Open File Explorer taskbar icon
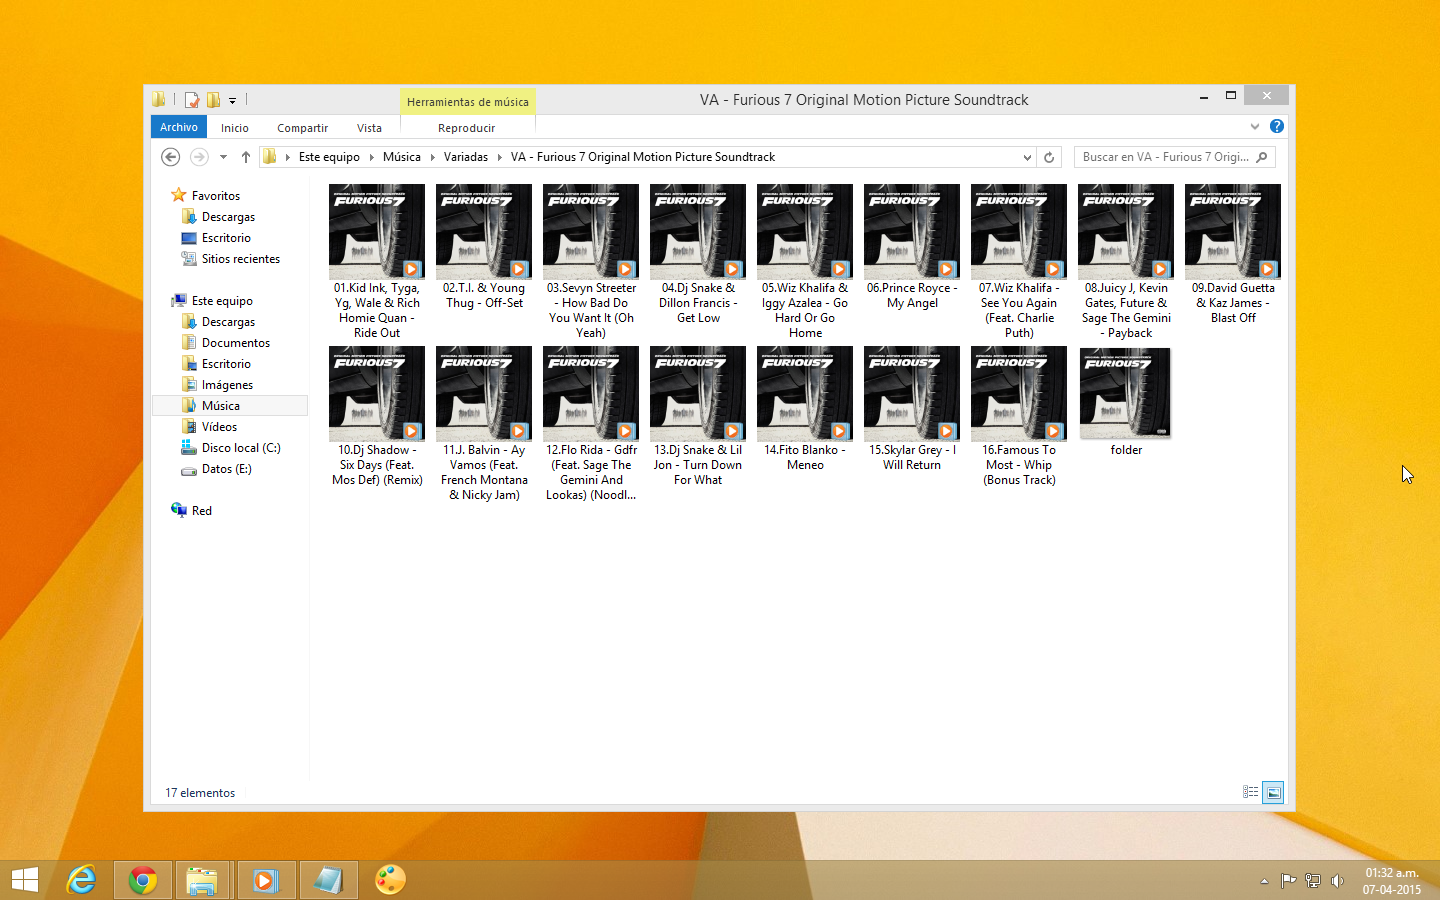This screenshot has height=900, width=1440. click(x=203, y=880)
